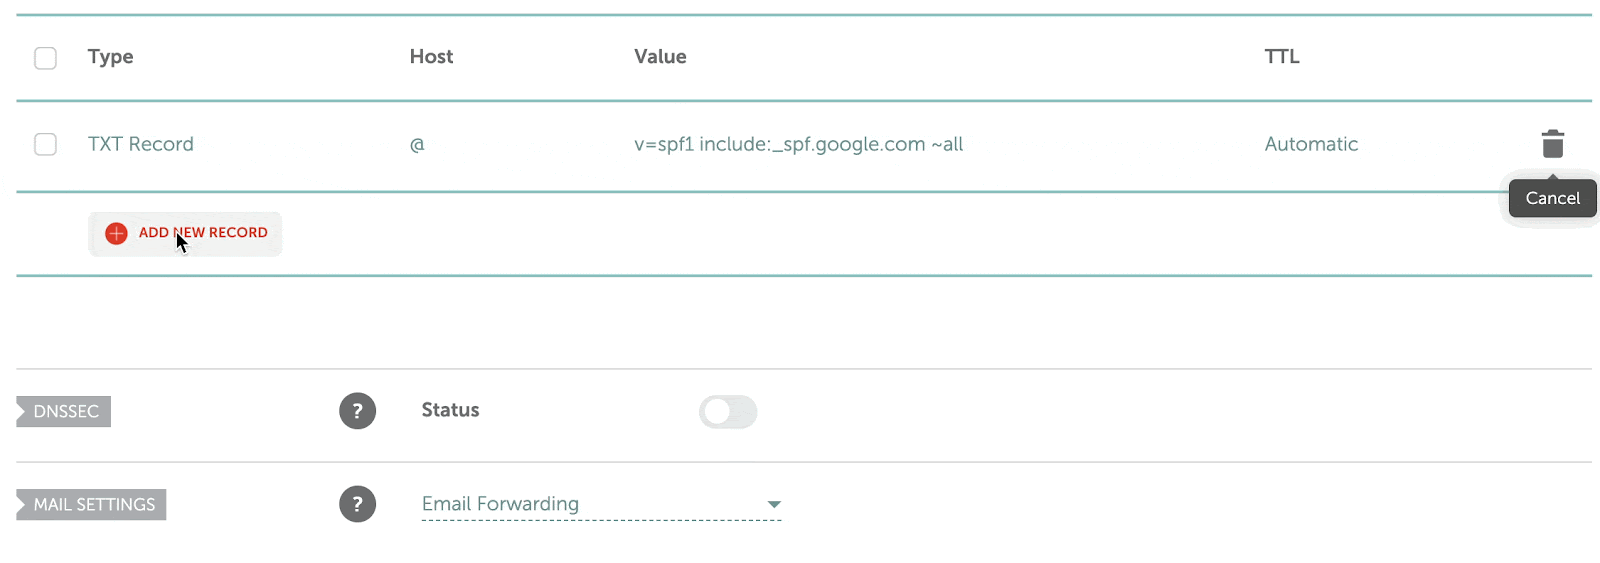The height and width of the screenshot is (563, 1600).
Task: Click the Type column header
Action: point(110,57)
